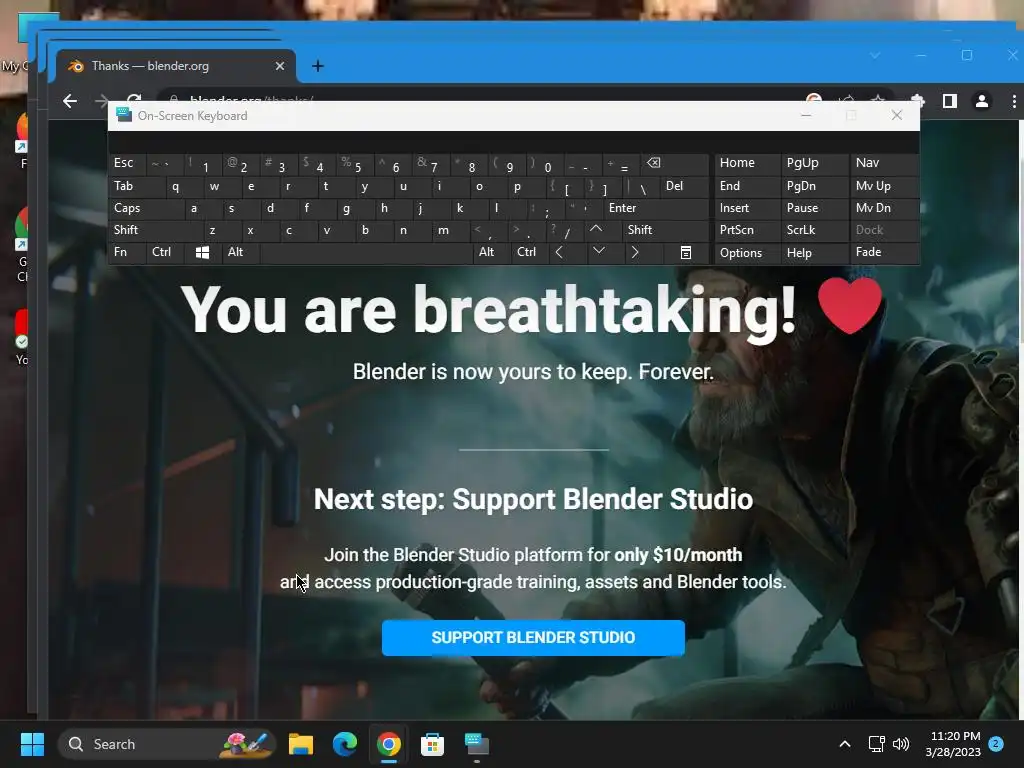Toggle the ScrLk key
1024x768 pixels.
pos(814,230)
